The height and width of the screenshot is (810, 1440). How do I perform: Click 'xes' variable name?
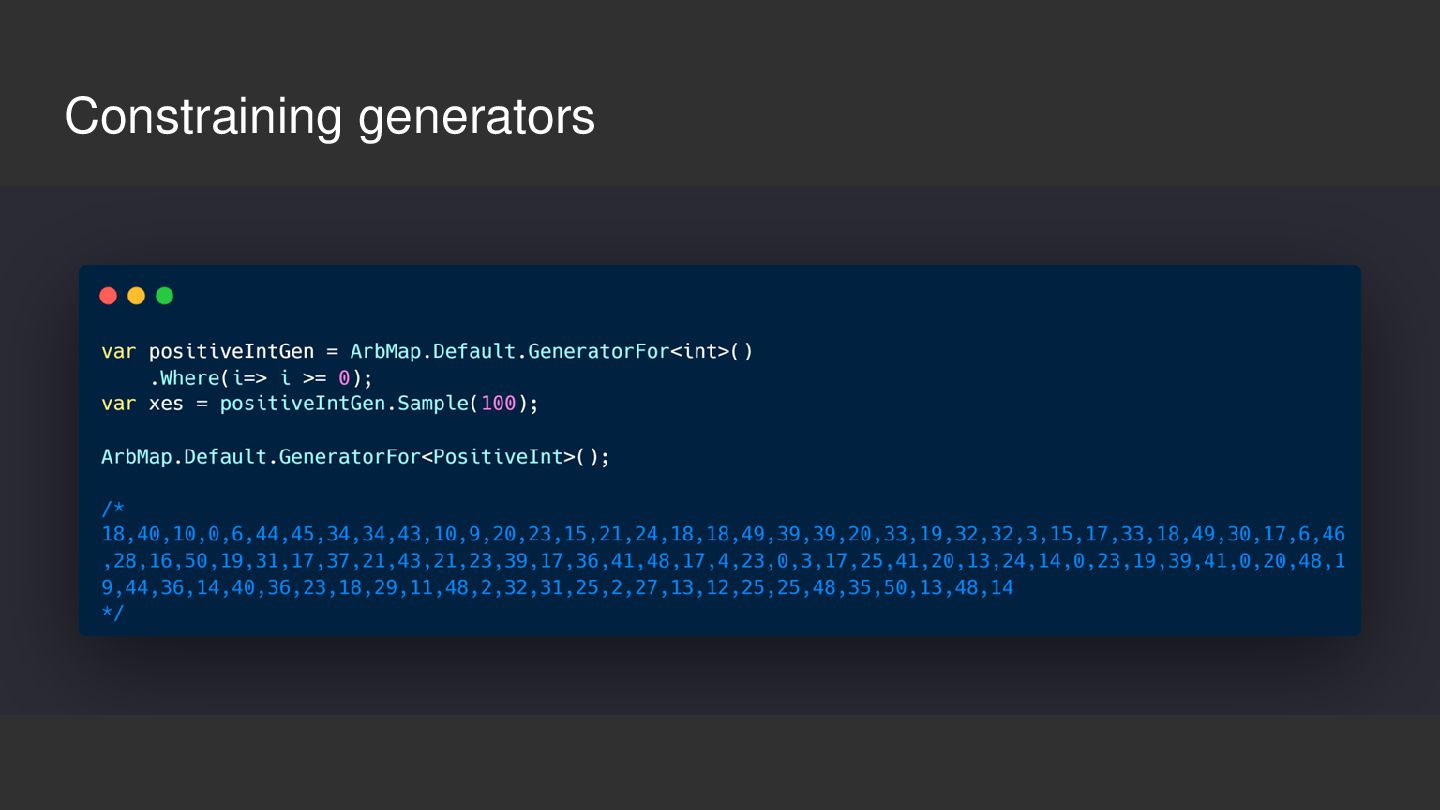[166, 404]
